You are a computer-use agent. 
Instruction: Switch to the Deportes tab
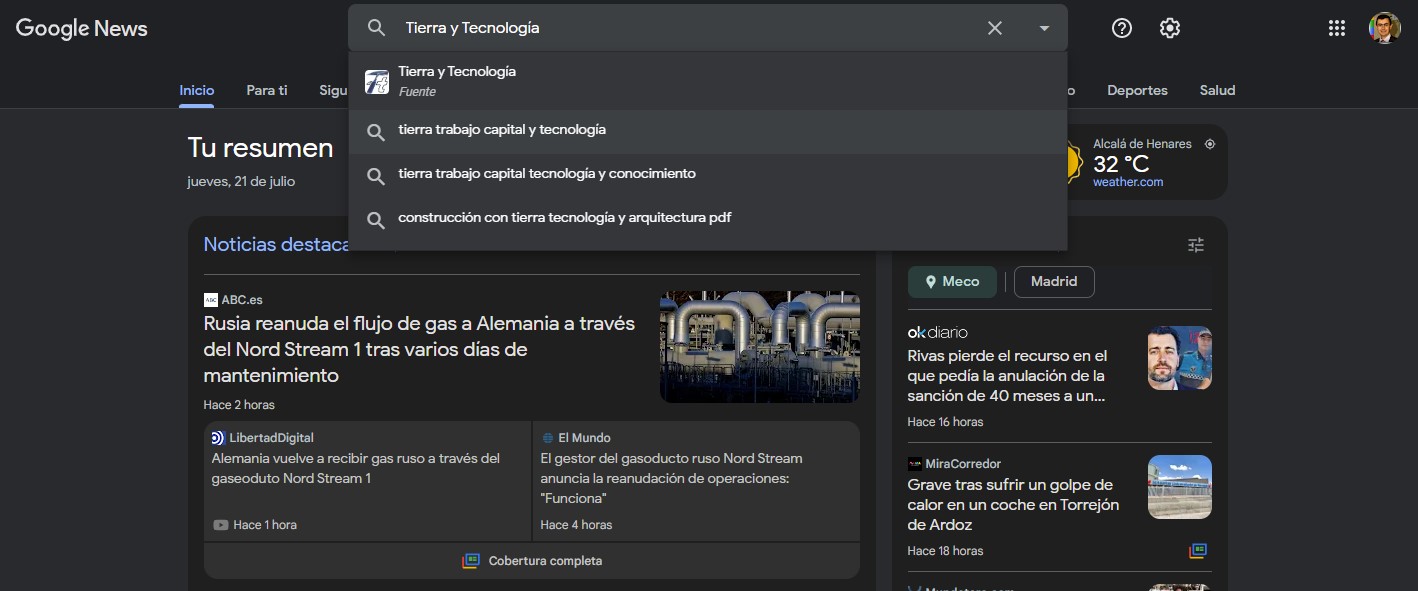1137,90
